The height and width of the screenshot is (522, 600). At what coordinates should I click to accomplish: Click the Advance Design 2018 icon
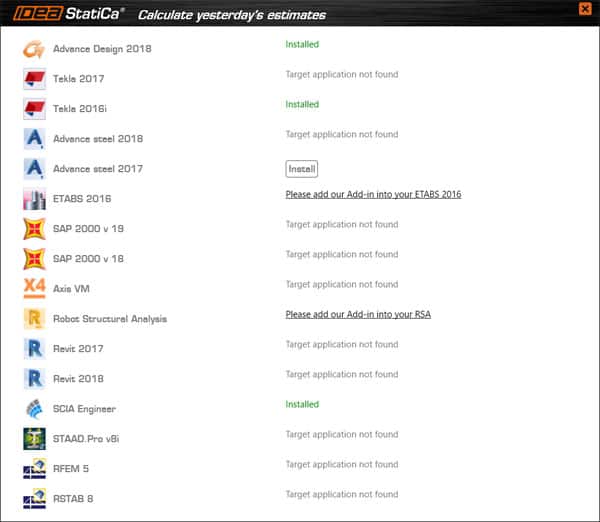point(34,49)
